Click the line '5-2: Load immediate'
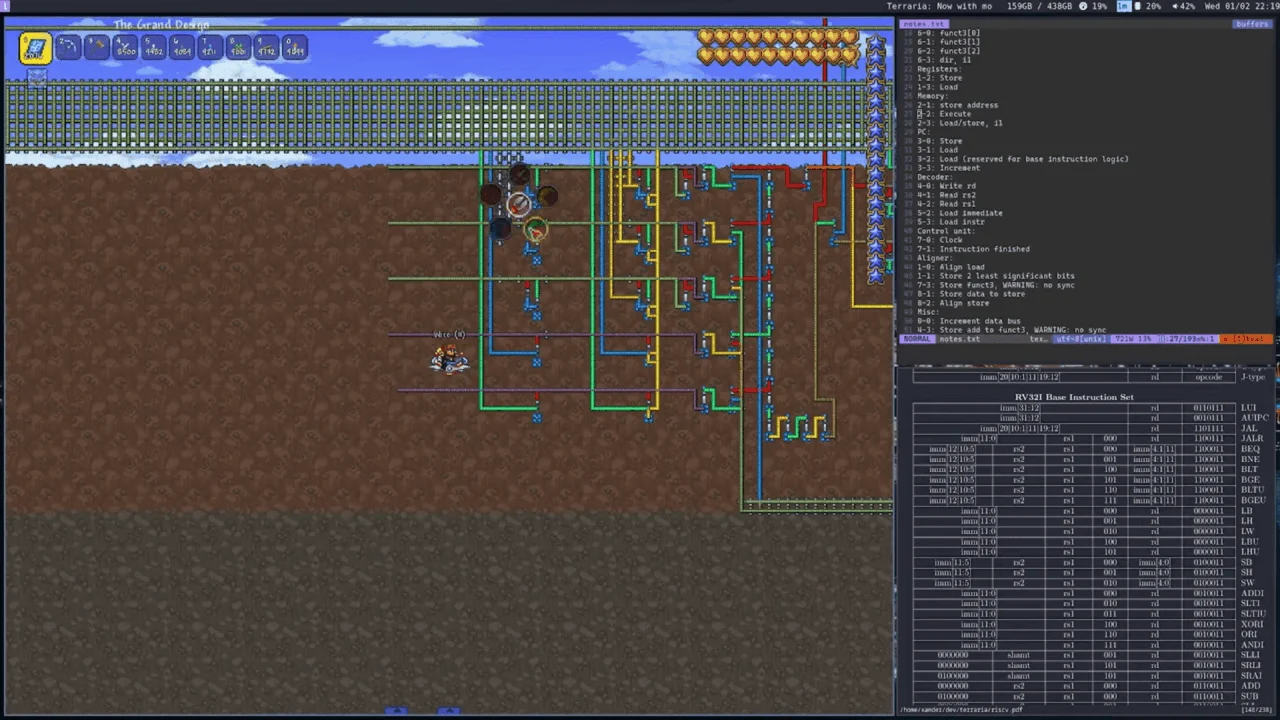The height and width of the screenshot is (720, 1280). click(959, 213)
